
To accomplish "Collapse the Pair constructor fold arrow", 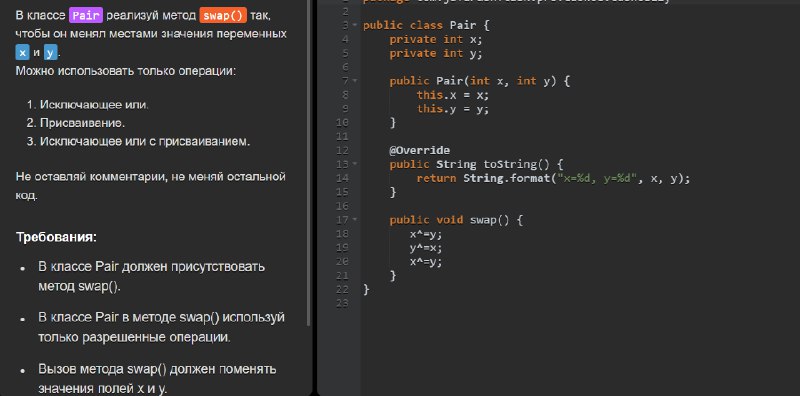I will click(x=355, y=81).
